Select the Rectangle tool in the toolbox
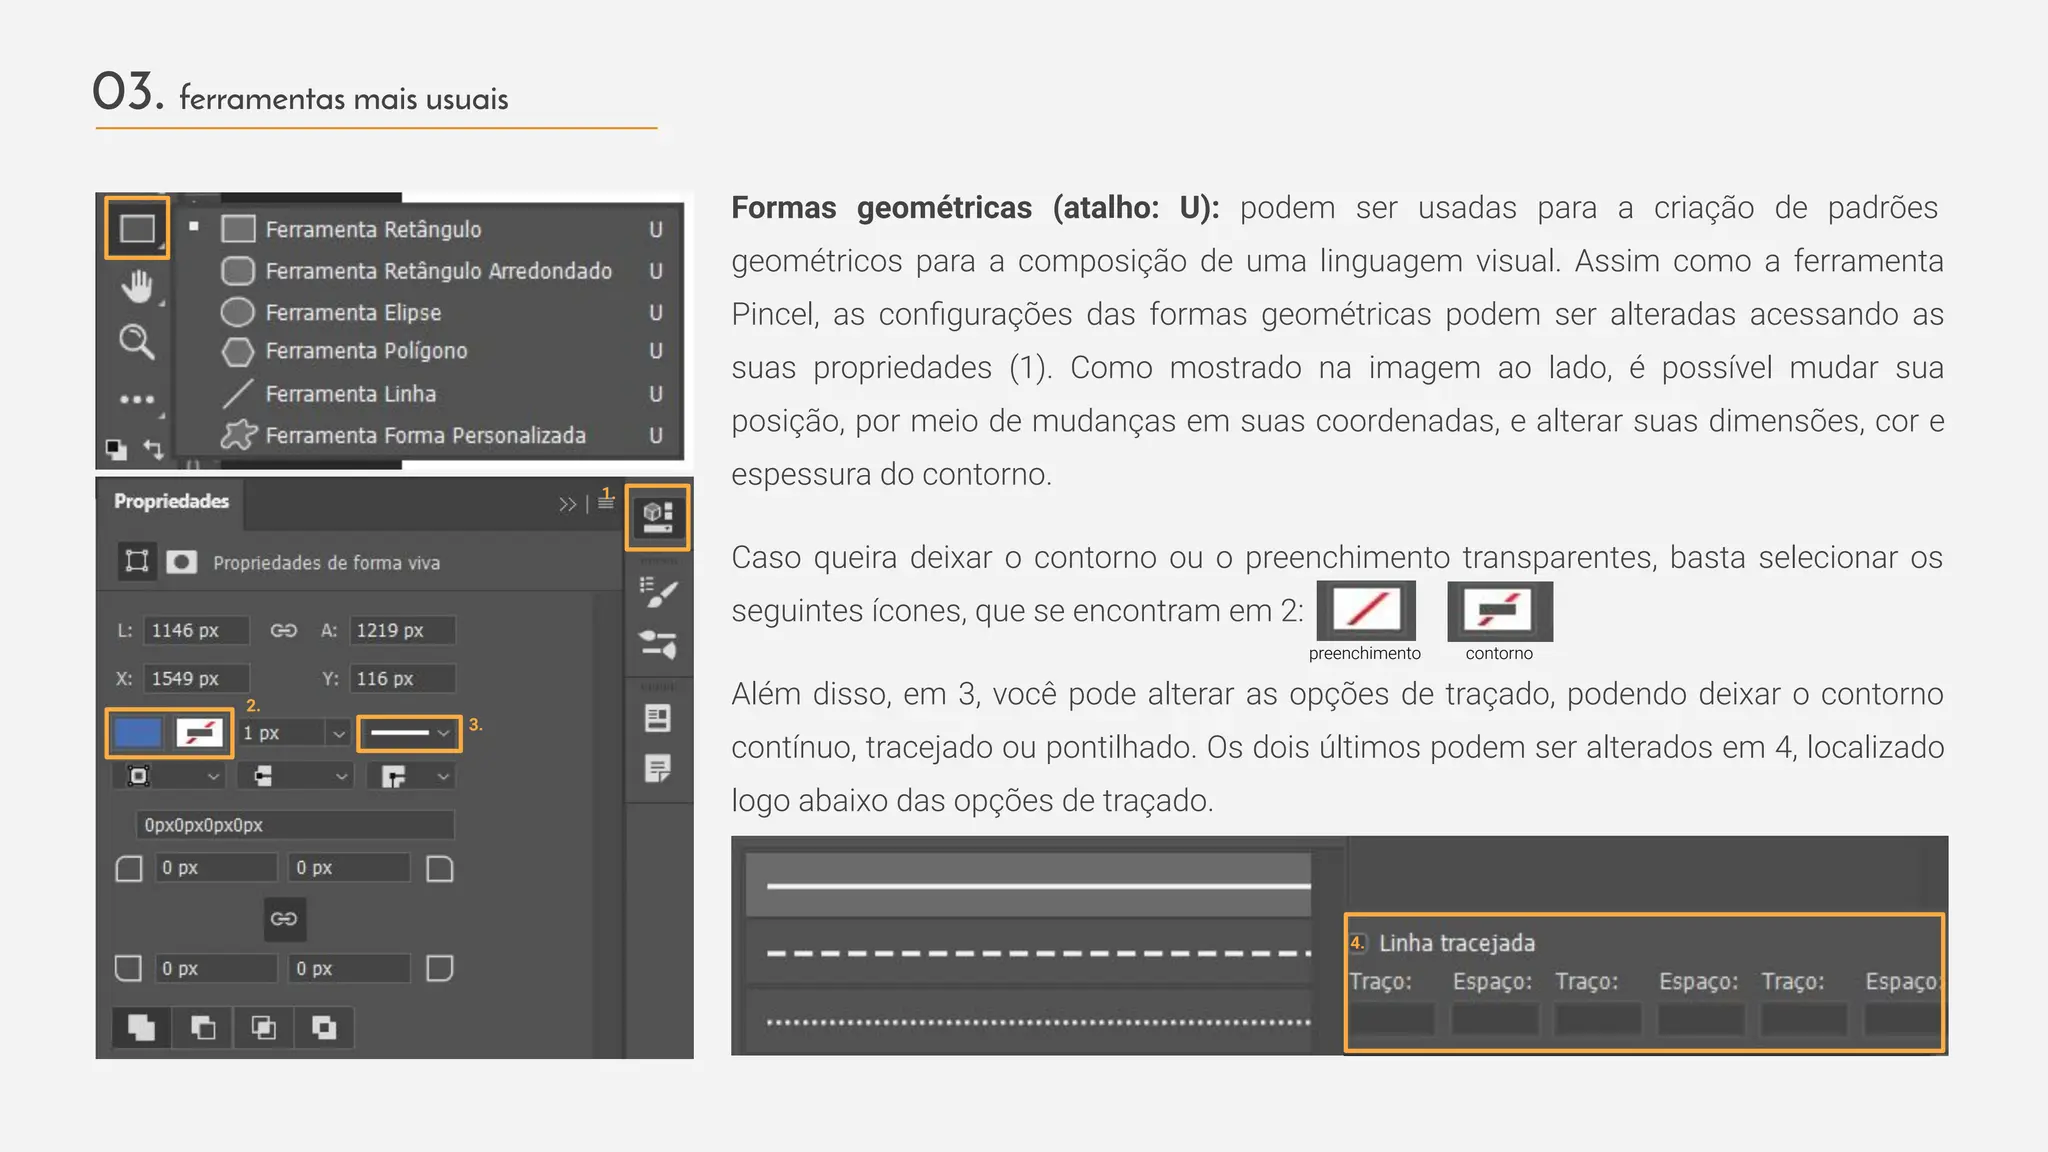2048x1152 pixels. coord(137,229)
